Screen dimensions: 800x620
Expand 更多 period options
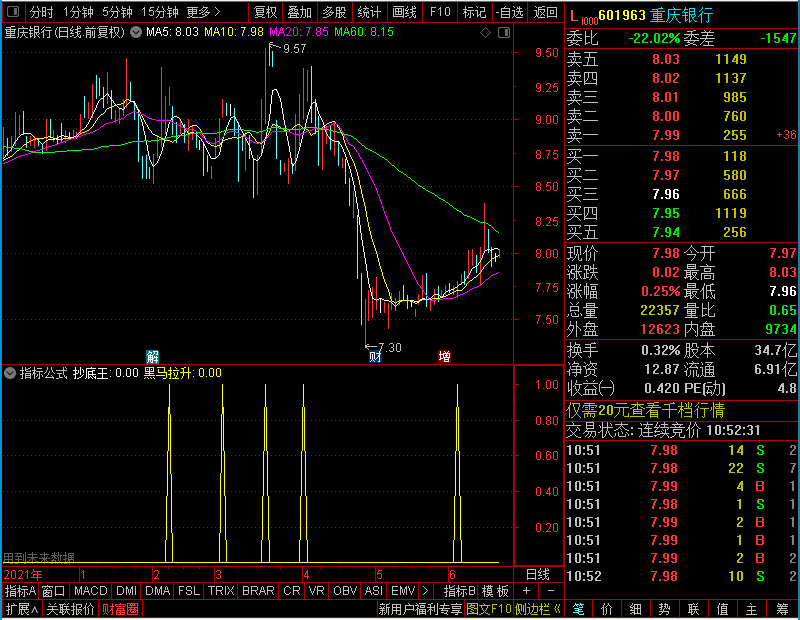(203, 12)
